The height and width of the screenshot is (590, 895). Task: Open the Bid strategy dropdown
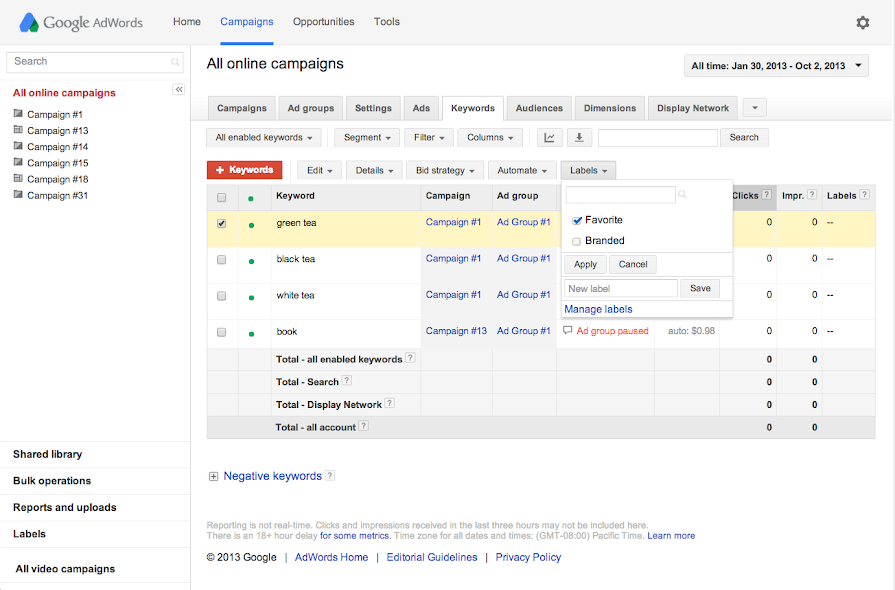click(444, 171)
